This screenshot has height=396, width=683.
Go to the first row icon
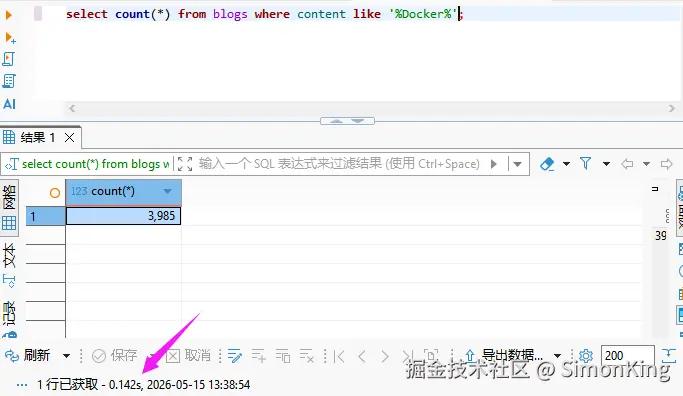coord(339,356)
